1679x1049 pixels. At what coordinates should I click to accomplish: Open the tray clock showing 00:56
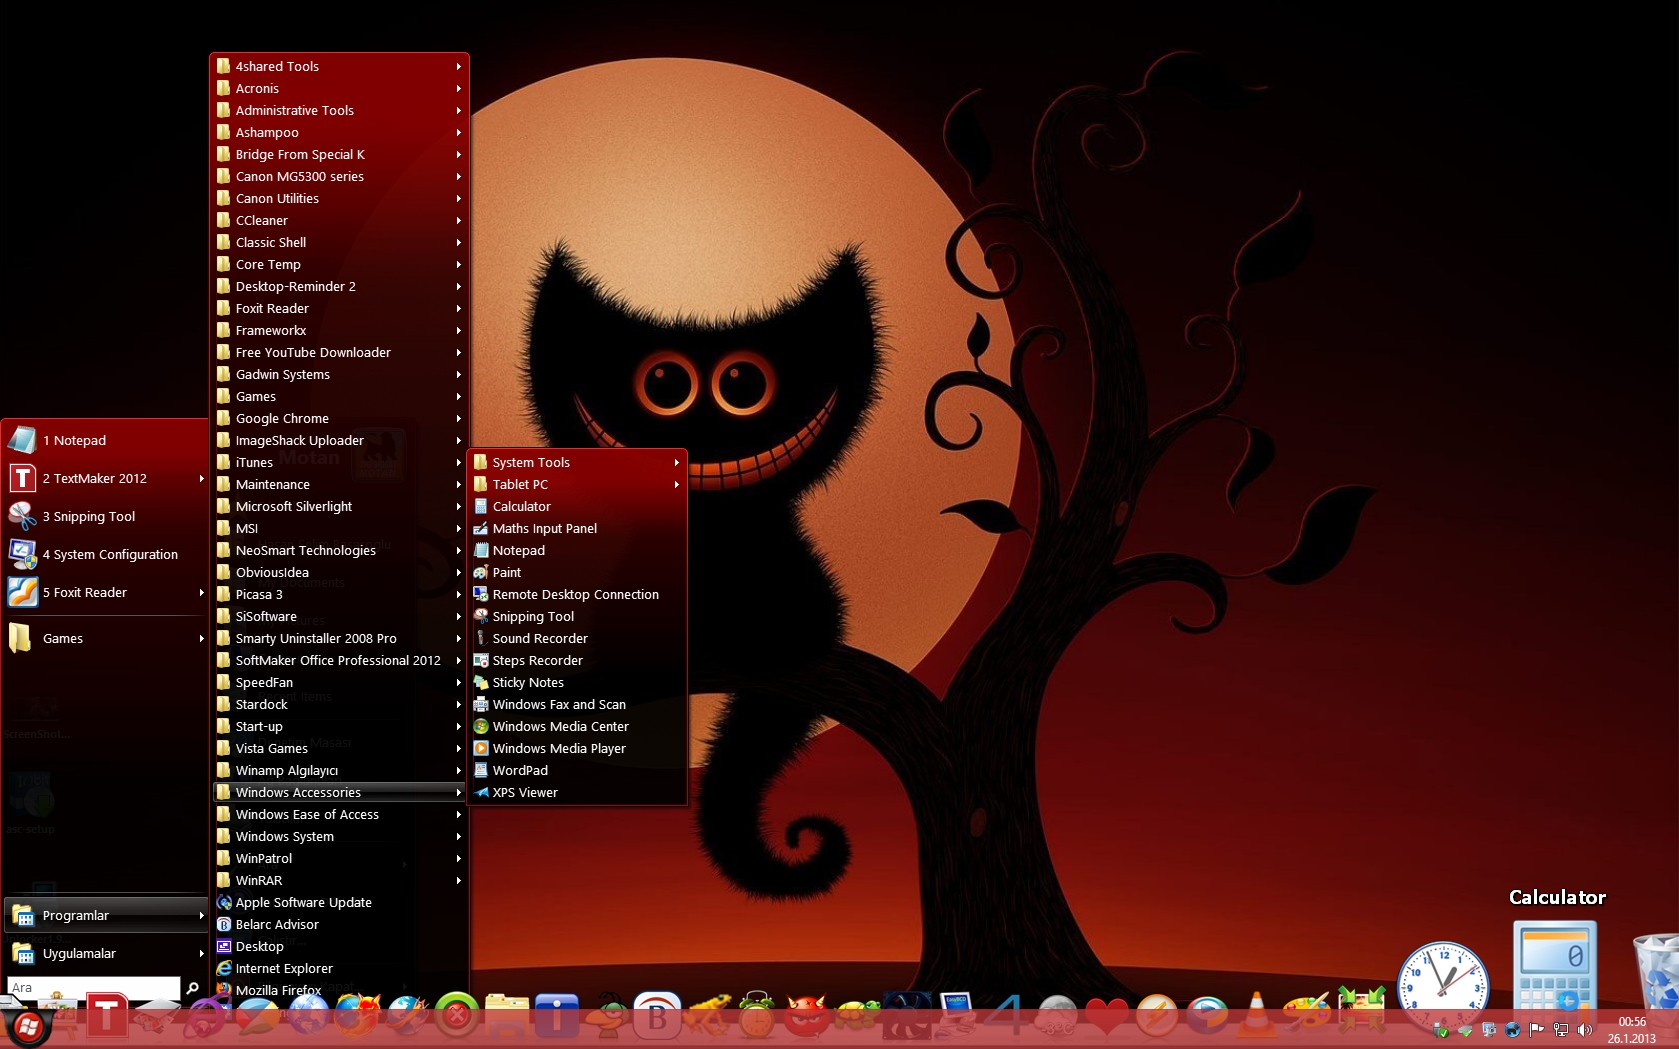[1632, 1030]
